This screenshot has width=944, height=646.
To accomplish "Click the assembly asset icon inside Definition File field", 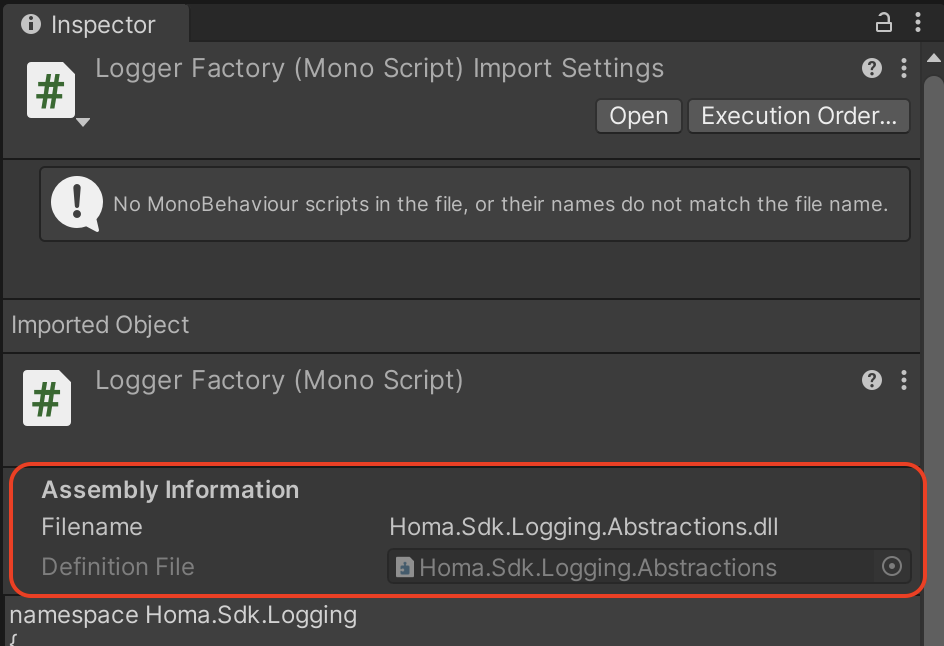I will [x=404, y=567].
